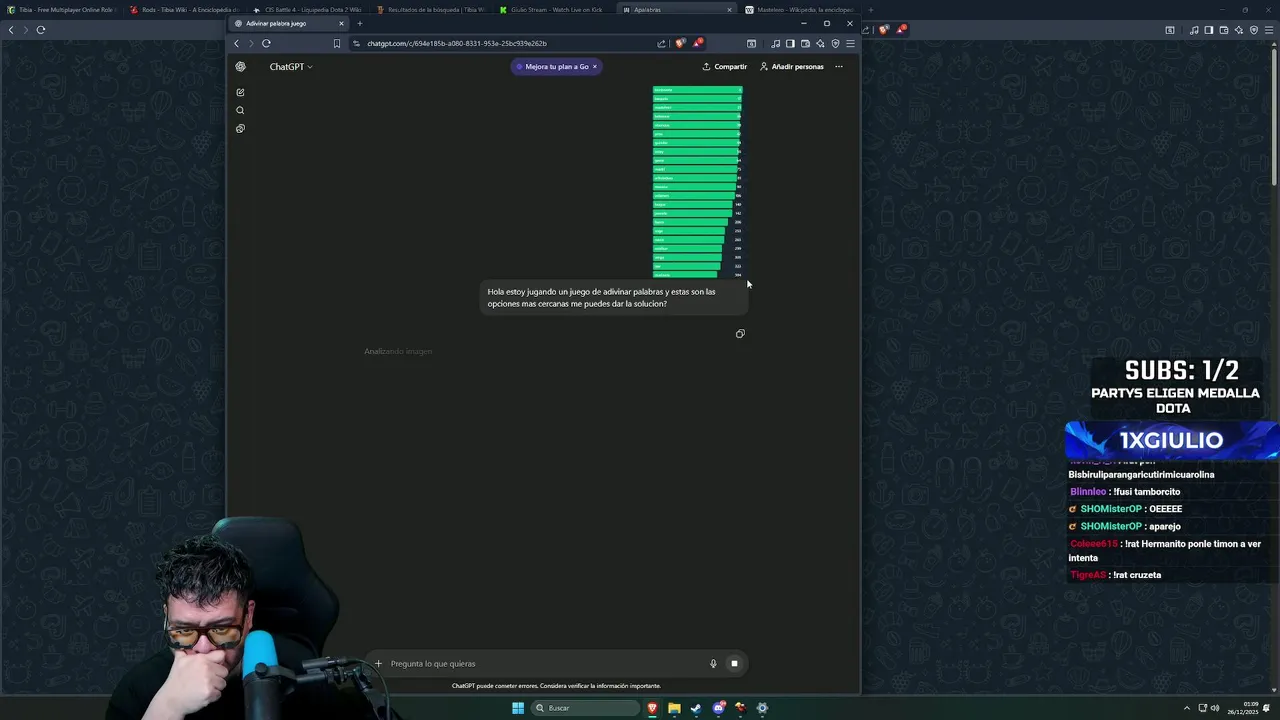The height and width of the screenshot is (720, 1280).
Task: Click the plus attach button in composer
Action: (x=378, y=664)
